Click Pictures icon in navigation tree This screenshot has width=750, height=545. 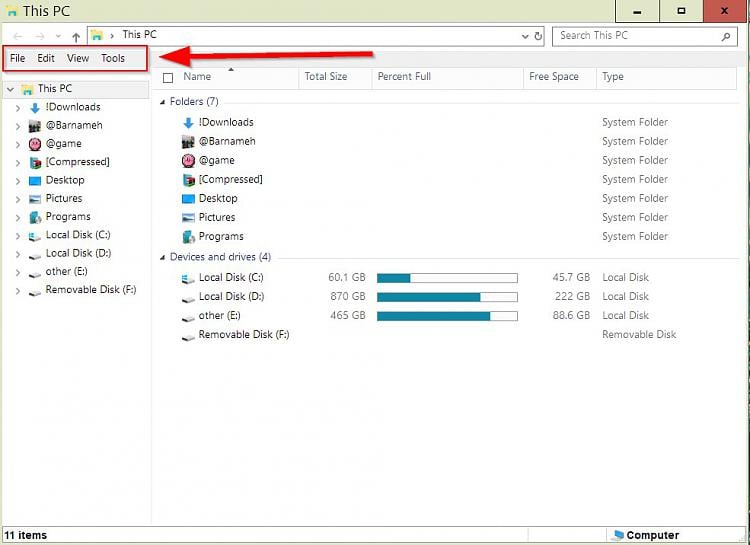click(35, 199)
